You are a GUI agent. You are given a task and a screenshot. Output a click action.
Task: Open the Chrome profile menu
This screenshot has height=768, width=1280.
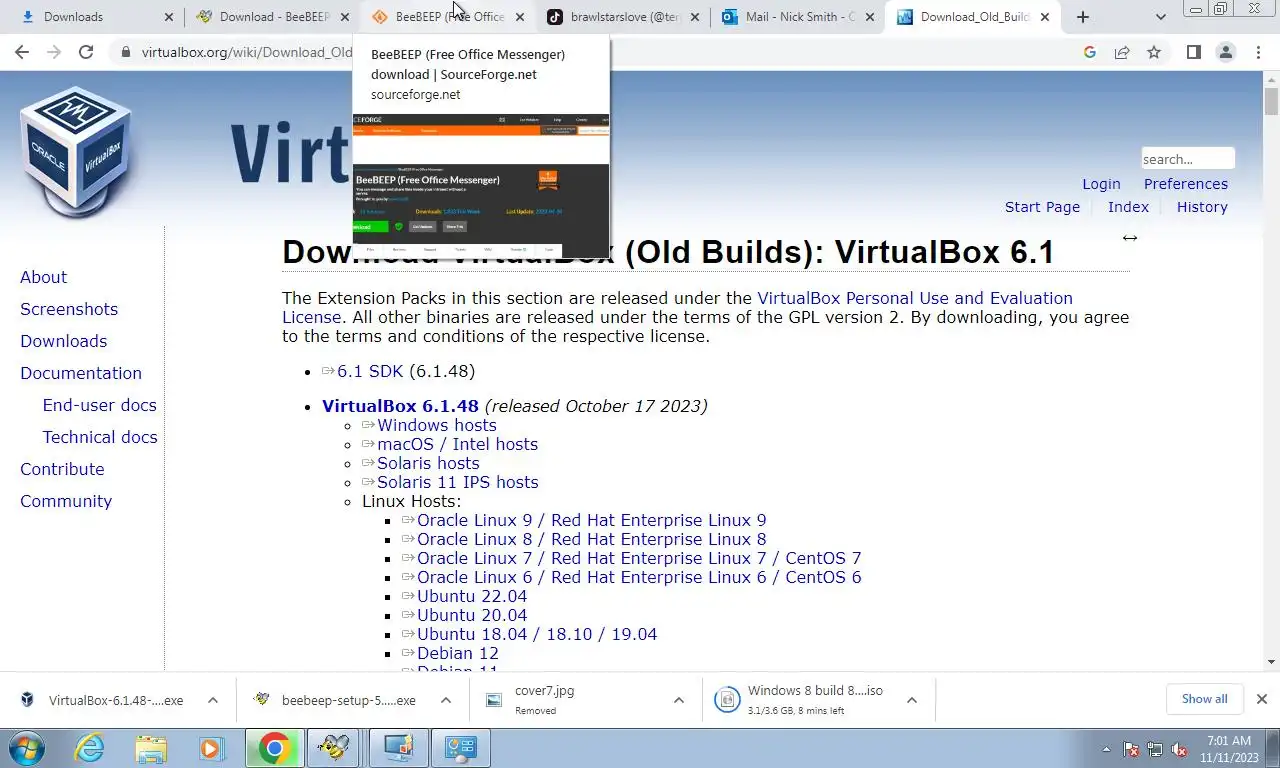pos(1225,52)
